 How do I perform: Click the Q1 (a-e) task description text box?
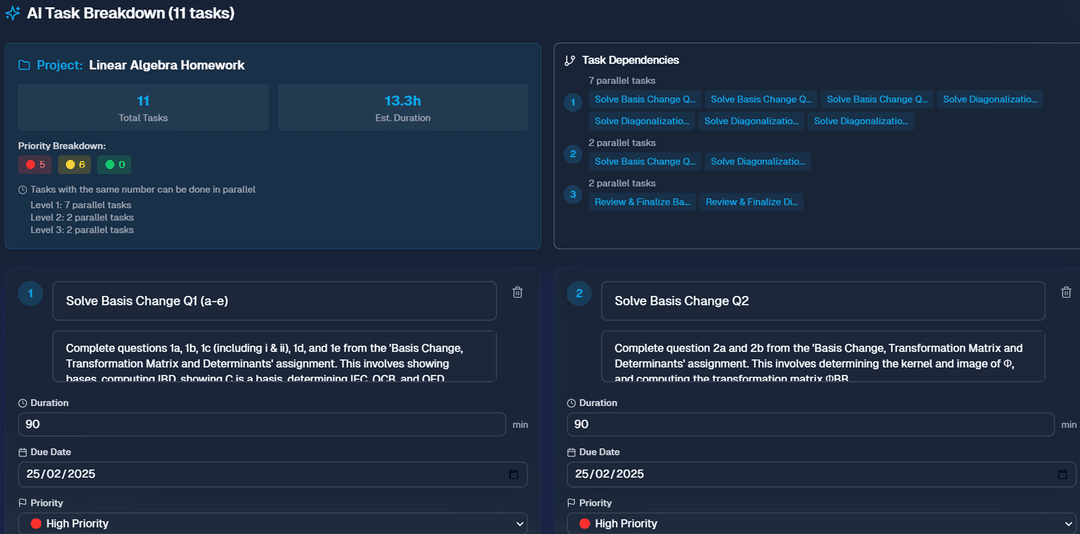[x=274, y=356]
